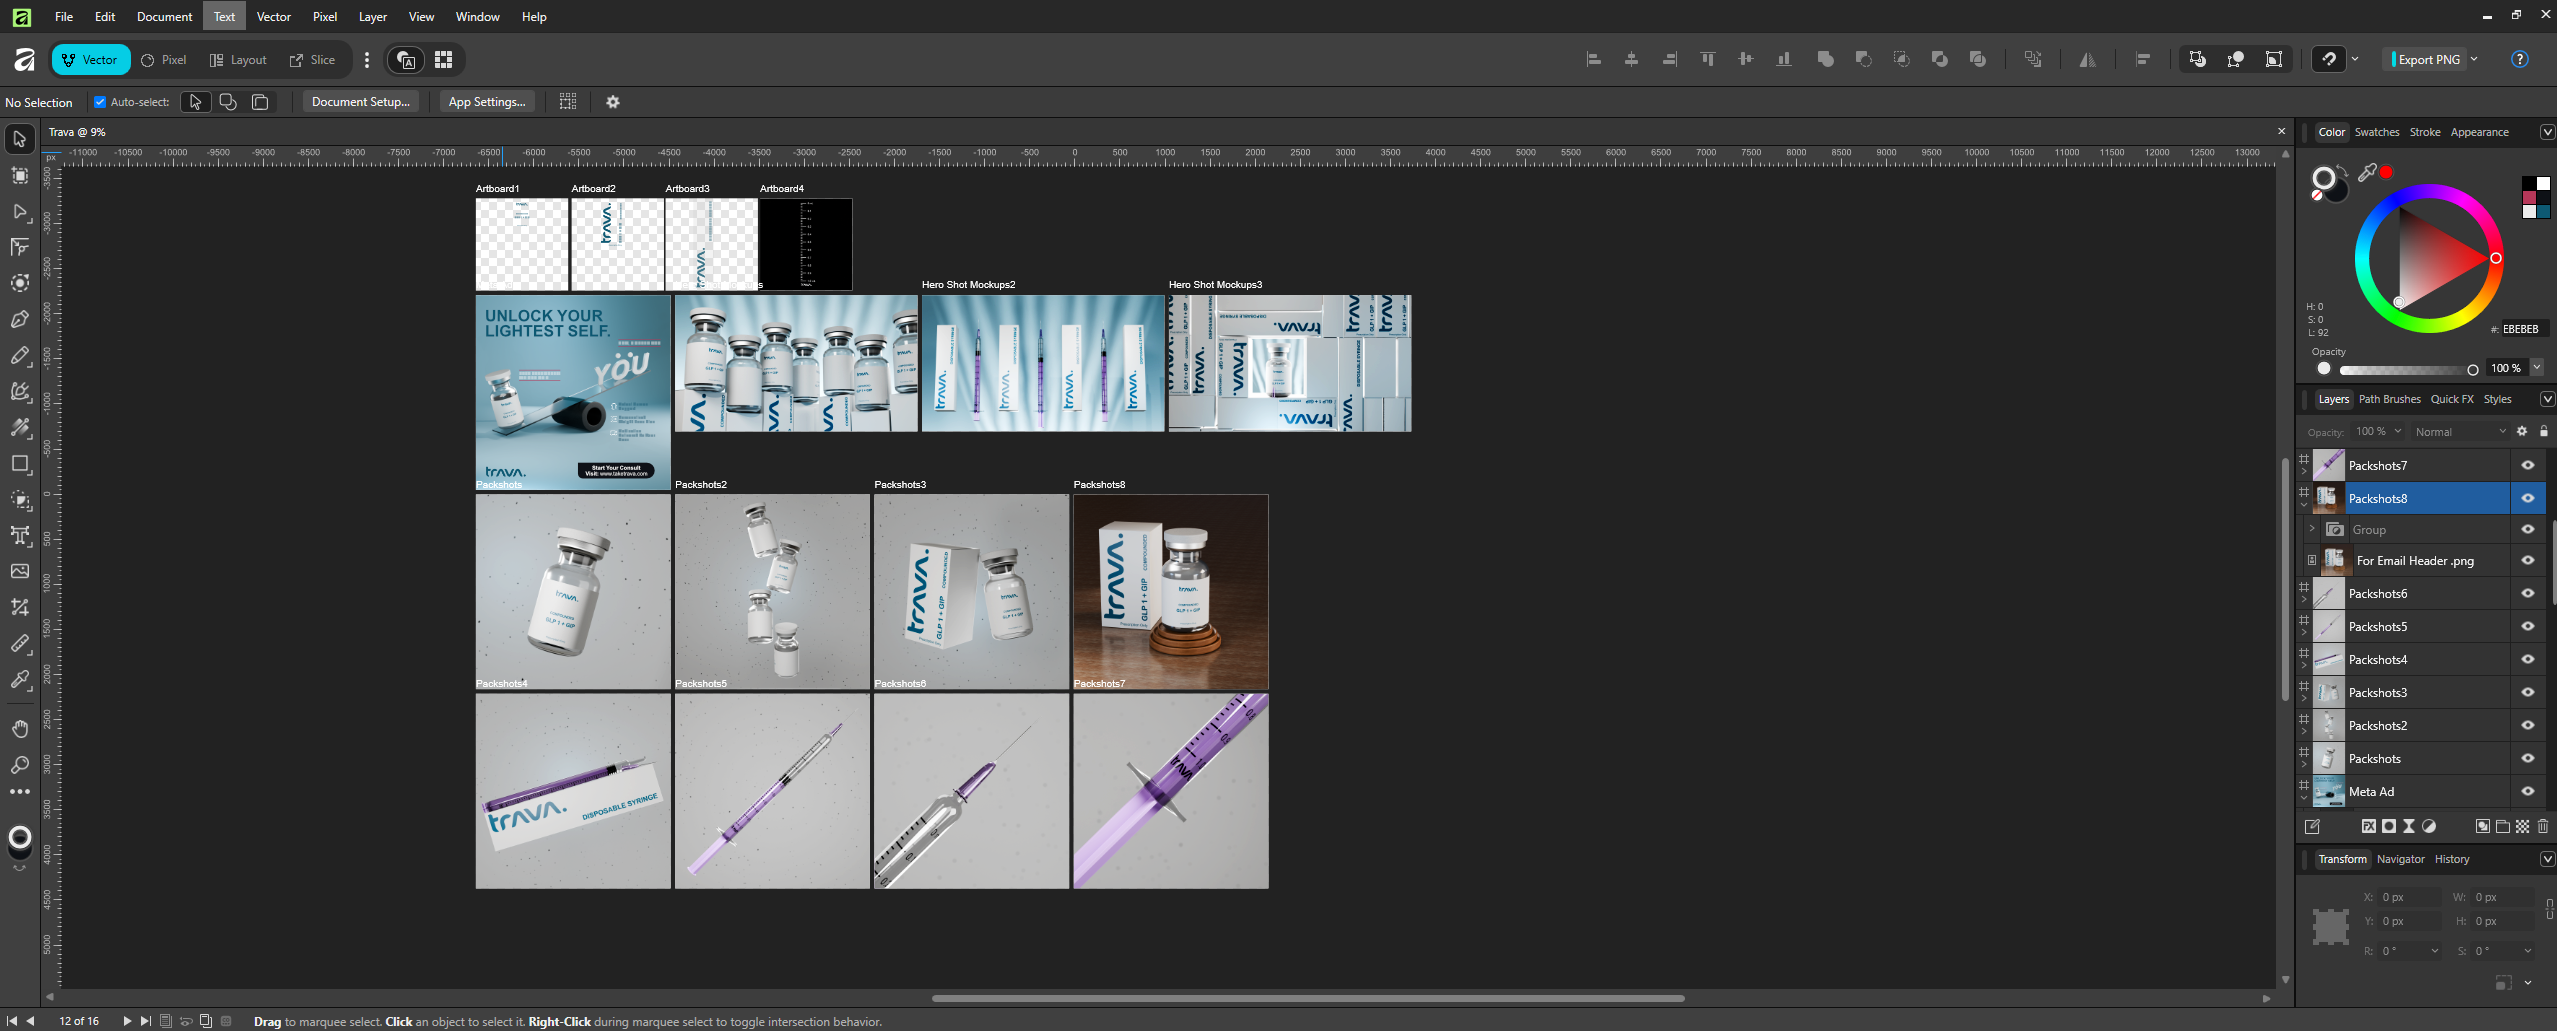Select the Packshots8 artboard on canvas
The width and height of the screenshot is (2557, 1031).
1170,592
